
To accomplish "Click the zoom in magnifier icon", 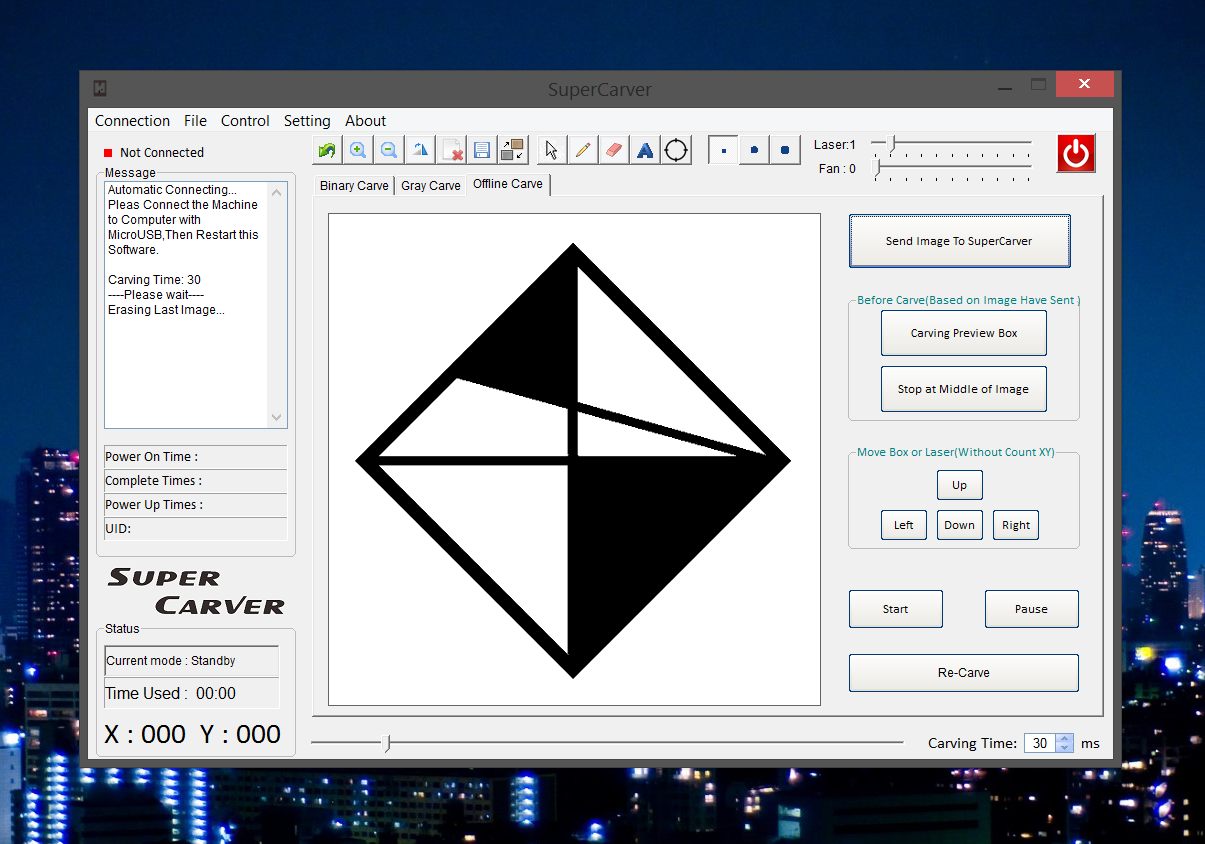I will point(357,150).
